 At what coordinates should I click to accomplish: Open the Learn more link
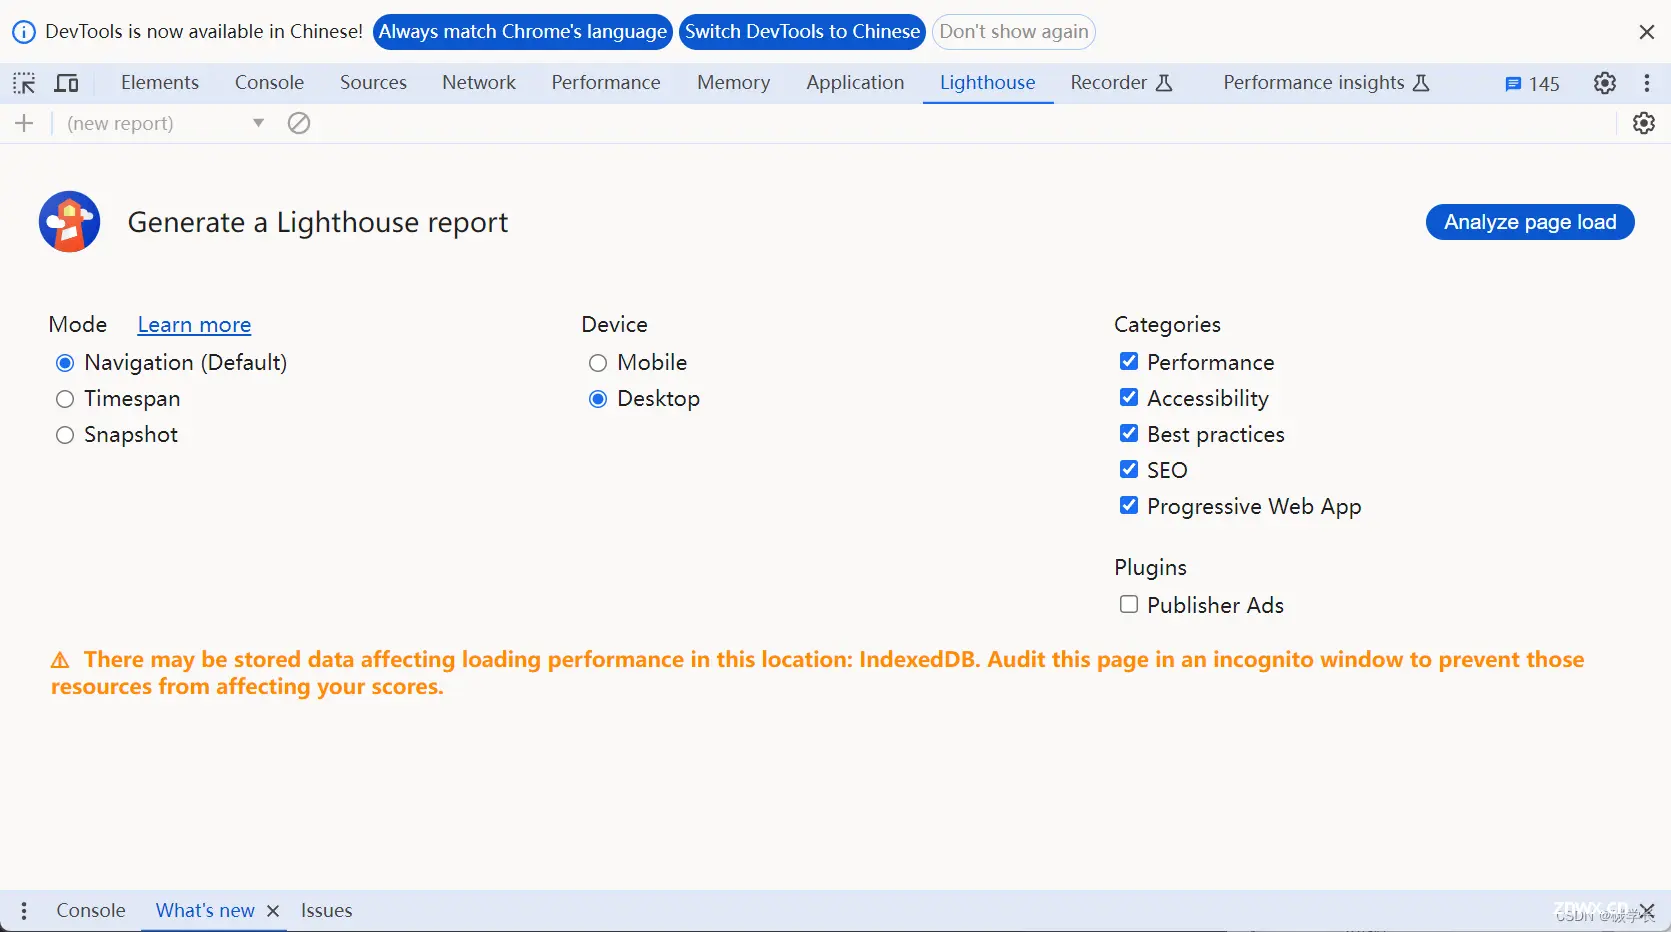coord(194,325)
